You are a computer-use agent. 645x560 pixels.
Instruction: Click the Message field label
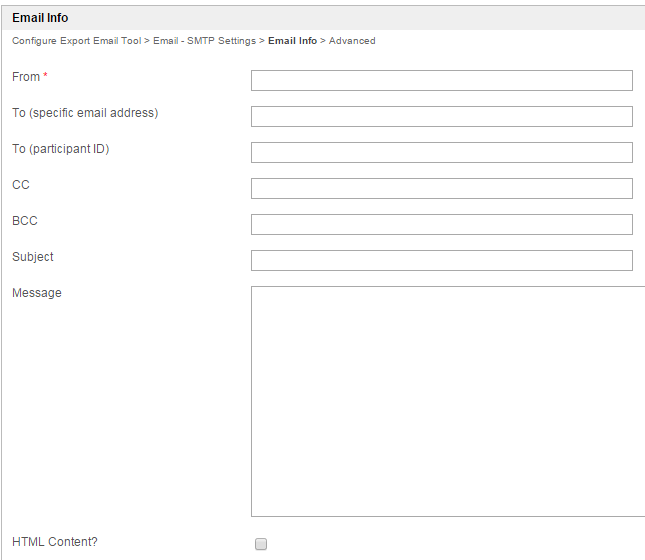coord(37,293)
